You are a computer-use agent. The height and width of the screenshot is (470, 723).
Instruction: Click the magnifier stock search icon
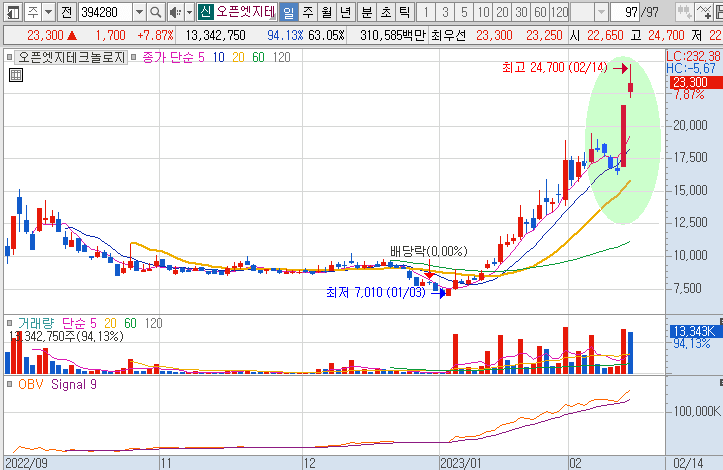coord(156,12)
